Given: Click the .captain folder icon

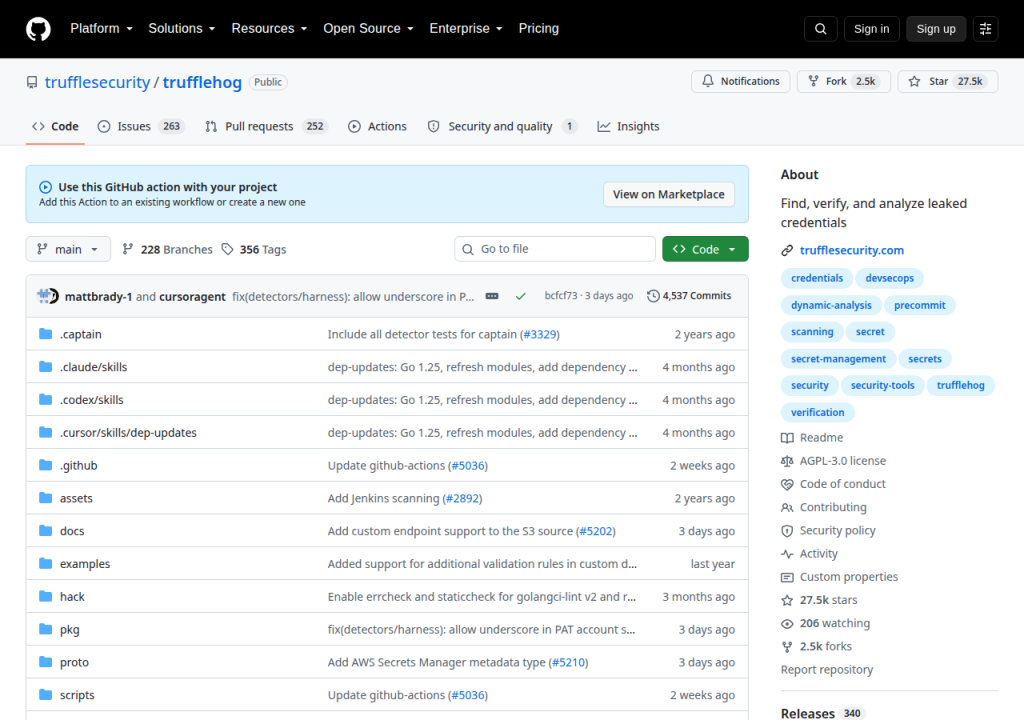Looking at the screenshot, I should [x=45, y=334].
